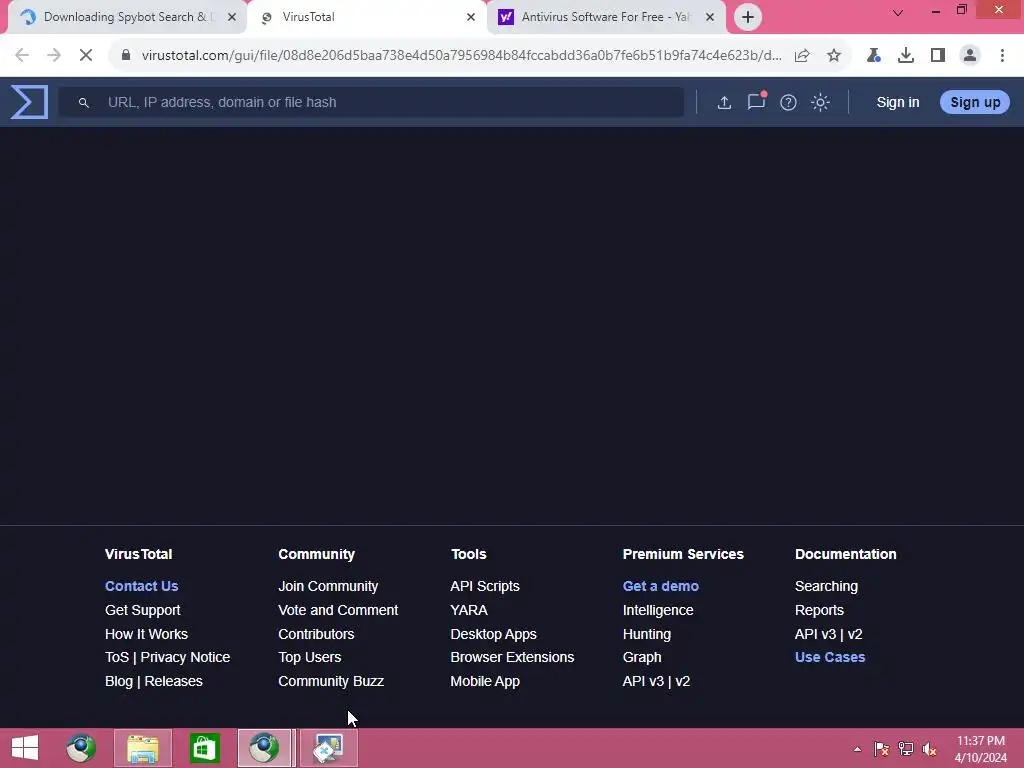Open the Use Cases link
The image size is (1024, 768).
tap(829, 658)
